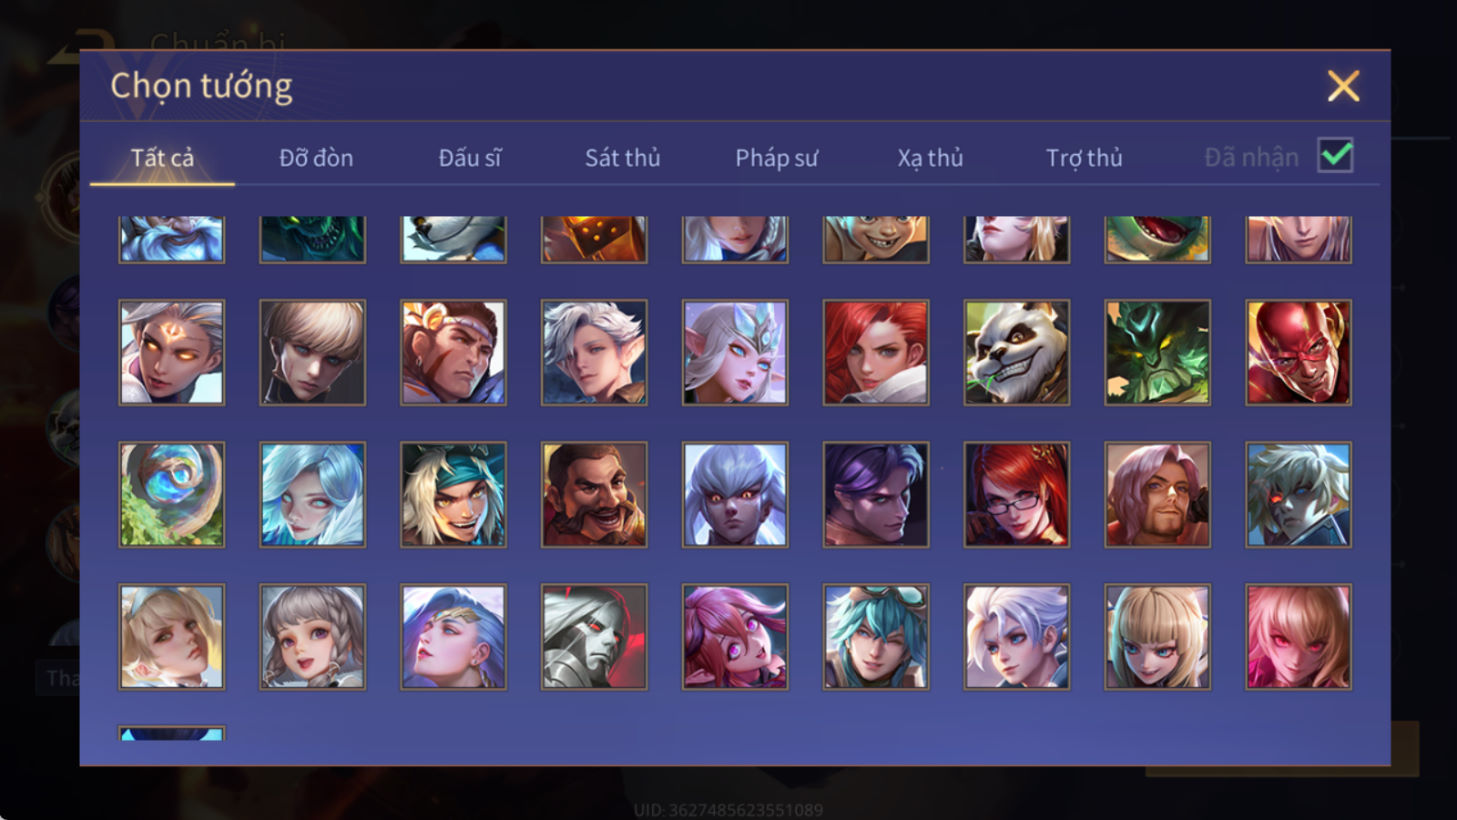Pick the red-haired hero with glasses
This screenshot has height=820, width=1457.
pyautogui.click(x=1016, y=495)
